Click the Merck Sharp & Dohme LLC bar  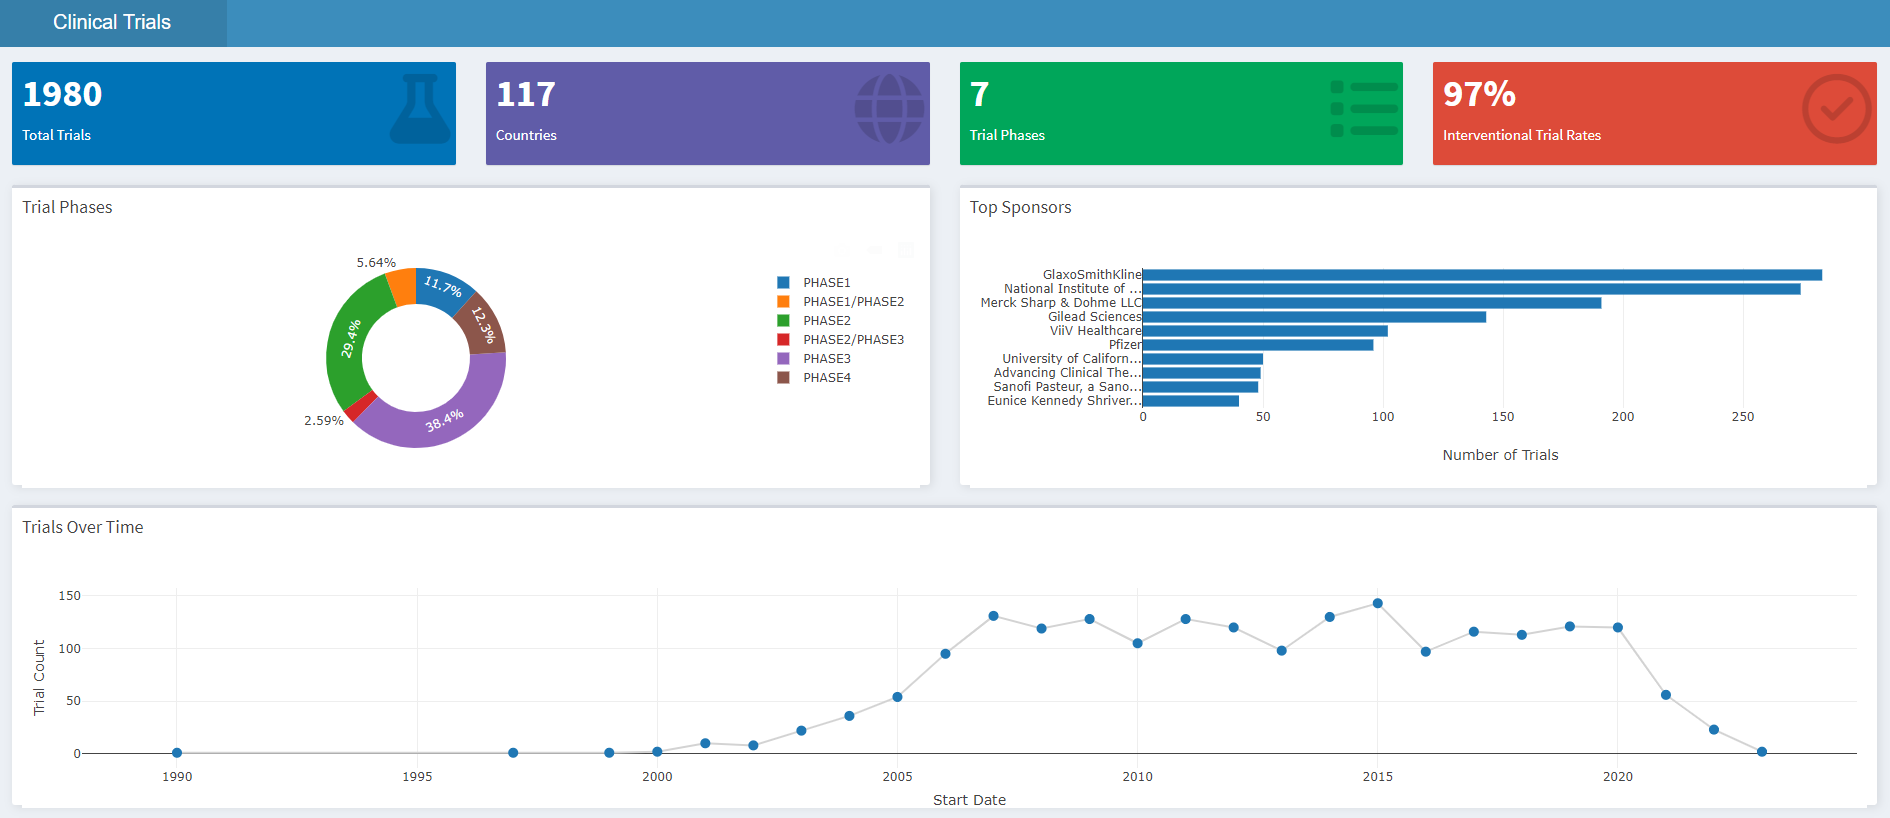pos(1370,303)
